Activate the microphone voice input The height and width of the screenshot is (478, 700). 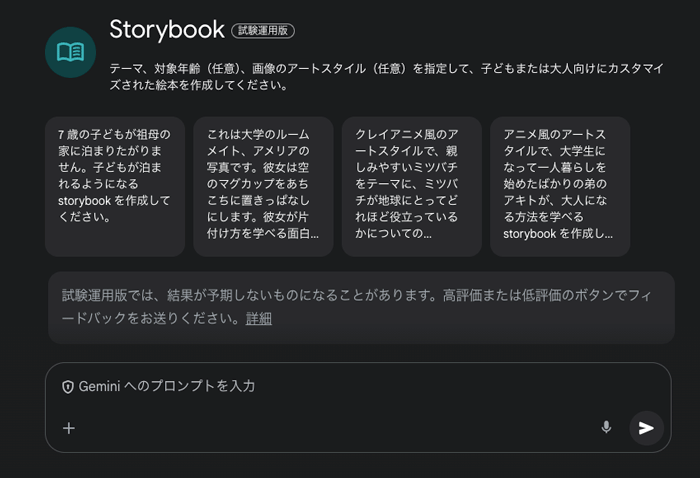tap(606, 428)
